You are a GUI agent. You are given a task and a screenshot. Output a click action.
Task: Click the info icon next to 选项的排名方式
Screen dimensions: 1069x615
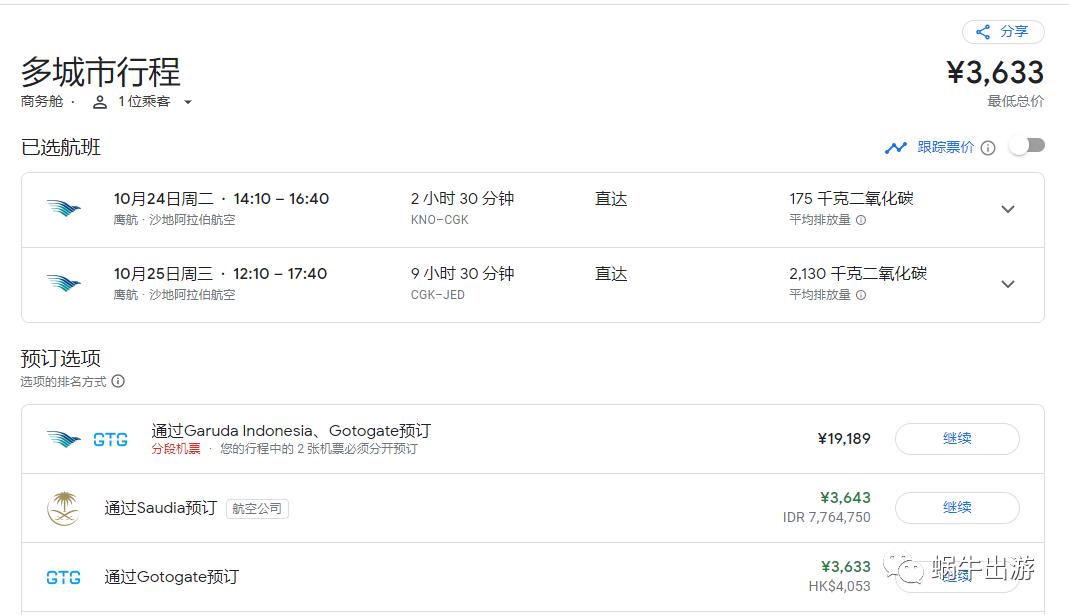pyautogui.click(x=119, y=381)
